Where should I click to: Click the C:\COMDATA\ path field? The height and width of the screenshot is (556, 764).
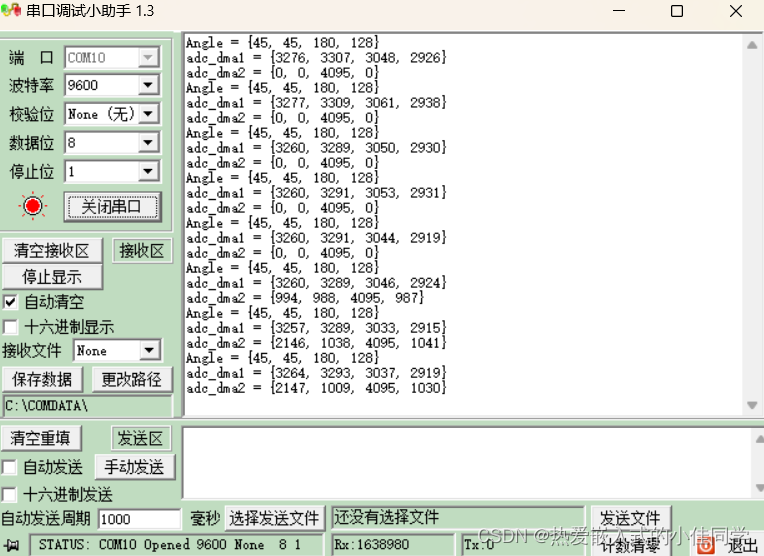coord(88,405)
